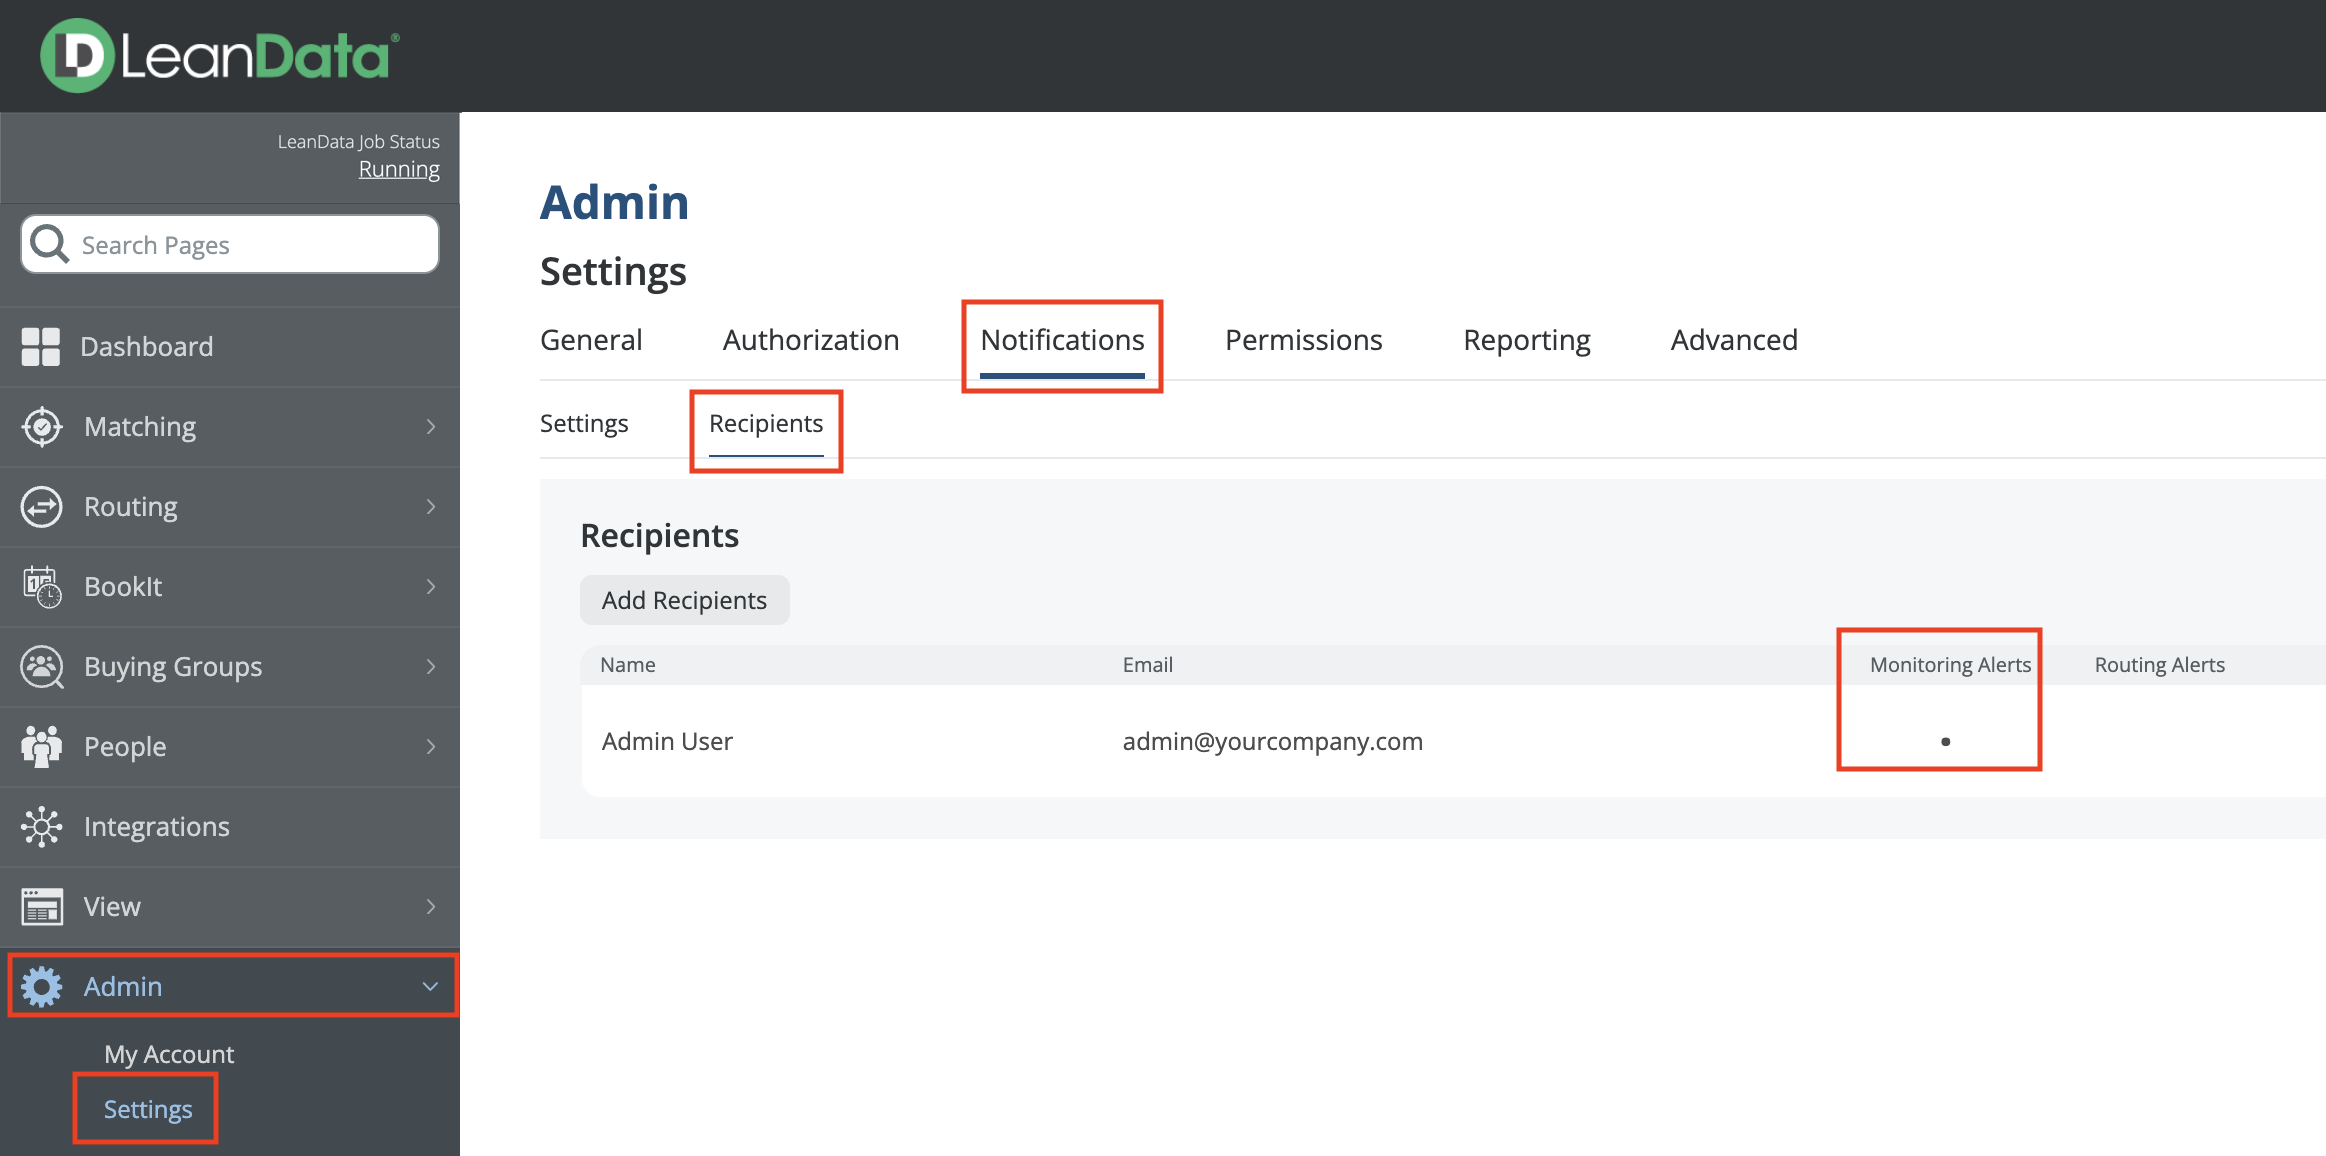
Task: Click the Routing arrows icon
Action: (42, 507)
